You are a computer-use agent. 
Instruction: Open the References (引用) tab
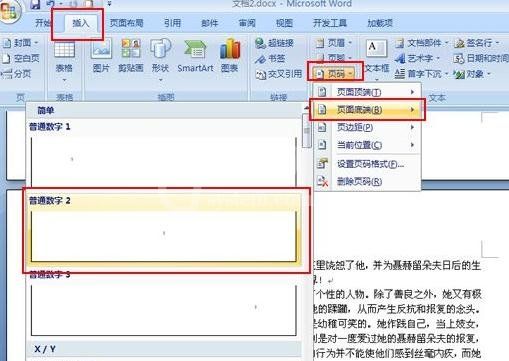172,23
